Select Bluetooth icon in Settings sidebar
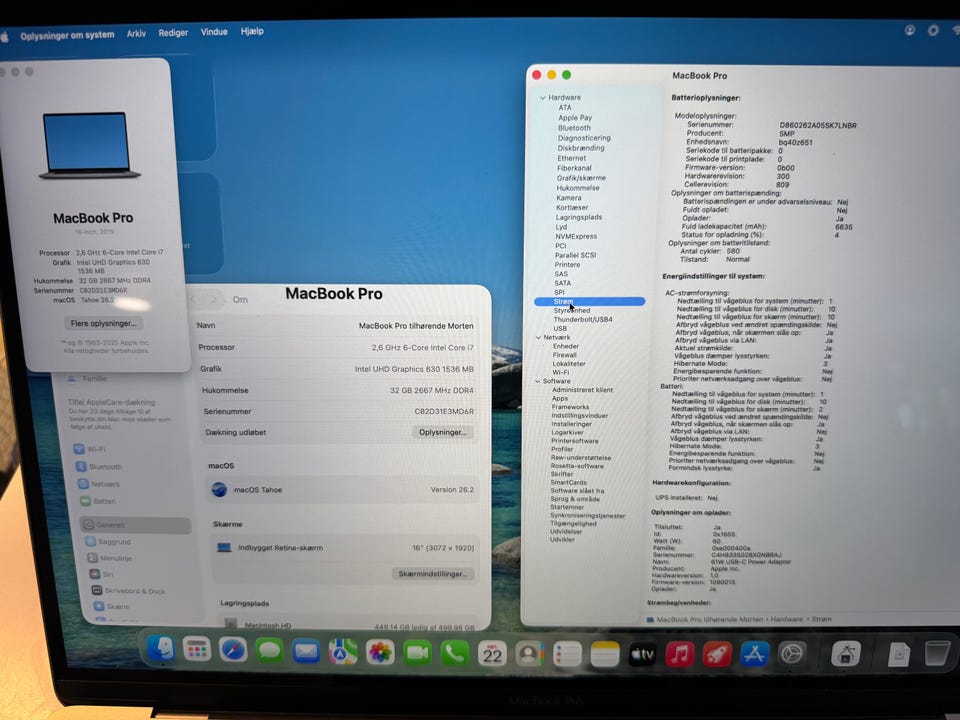This screenshot has width=960, height=720. coord(81,467)
